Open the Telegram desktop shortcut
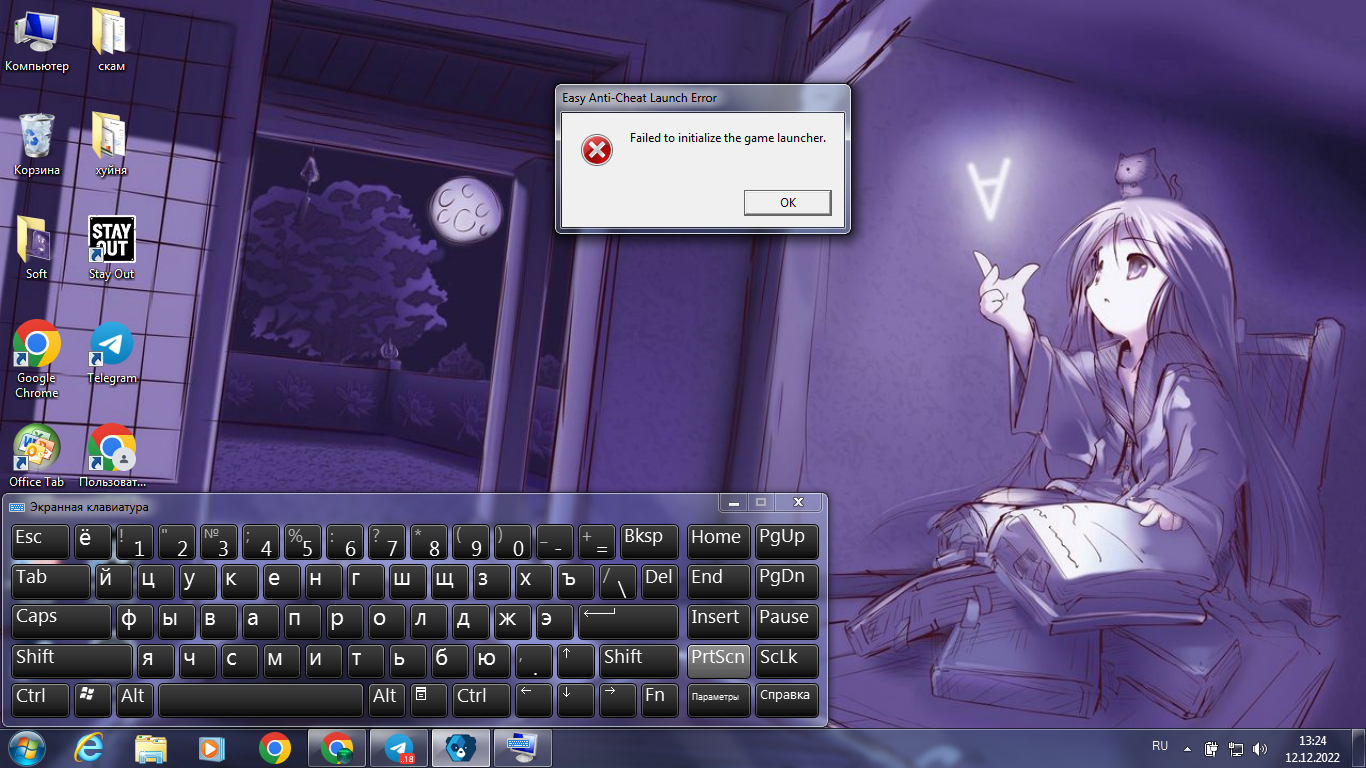 click(111, 345)
